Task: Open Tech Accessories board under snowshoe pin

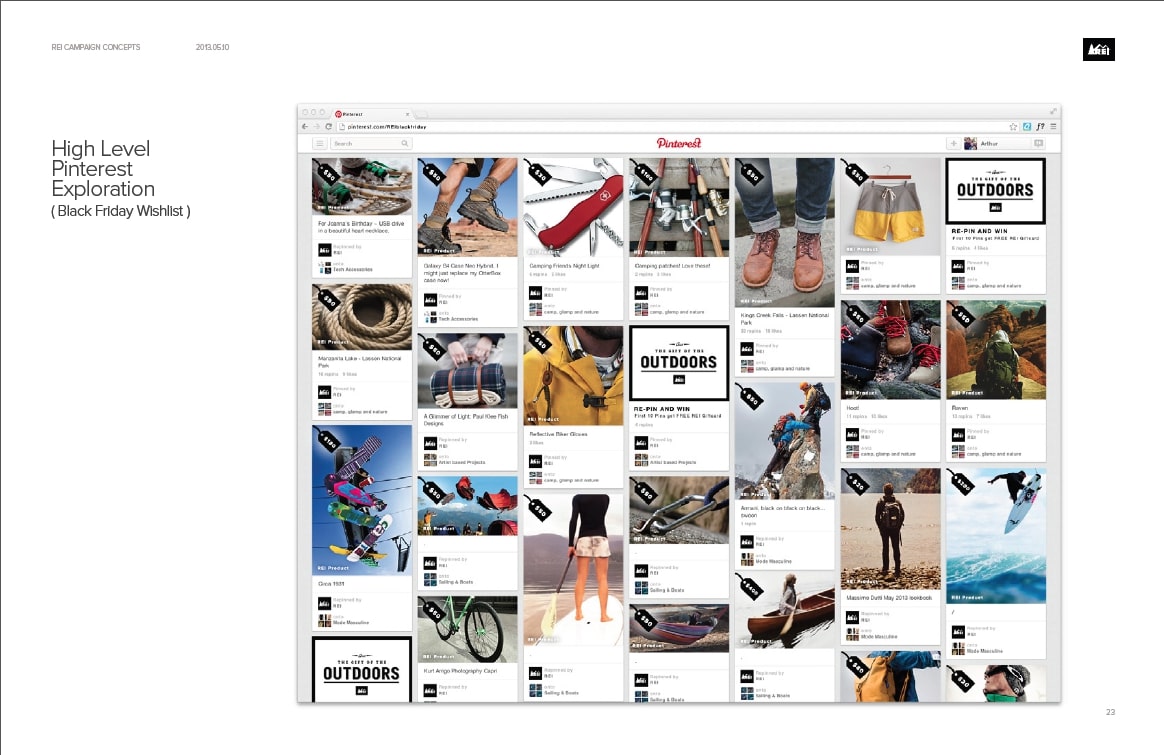Action: click(459, 319)
